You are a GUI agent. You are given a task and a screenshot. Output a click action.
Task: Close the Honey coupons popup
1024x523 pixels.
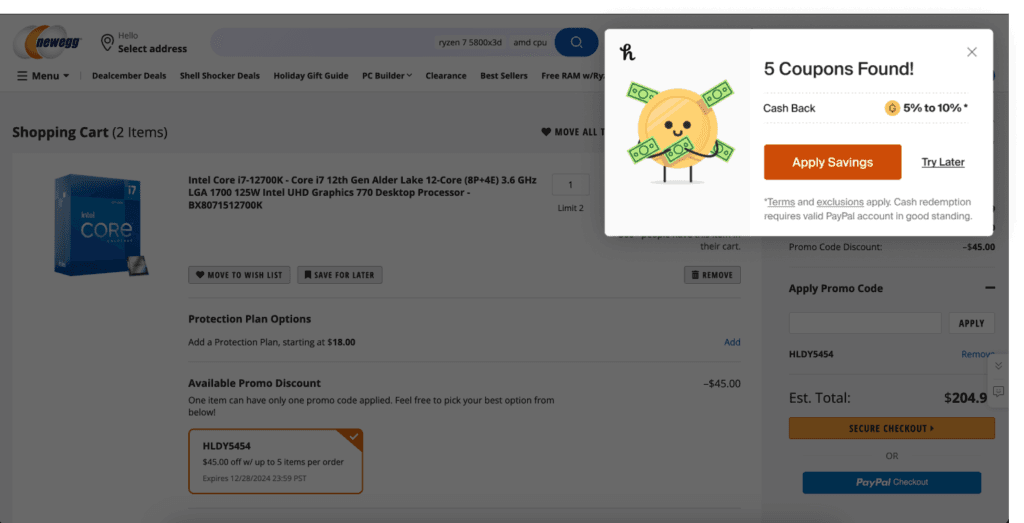(972, 52)
